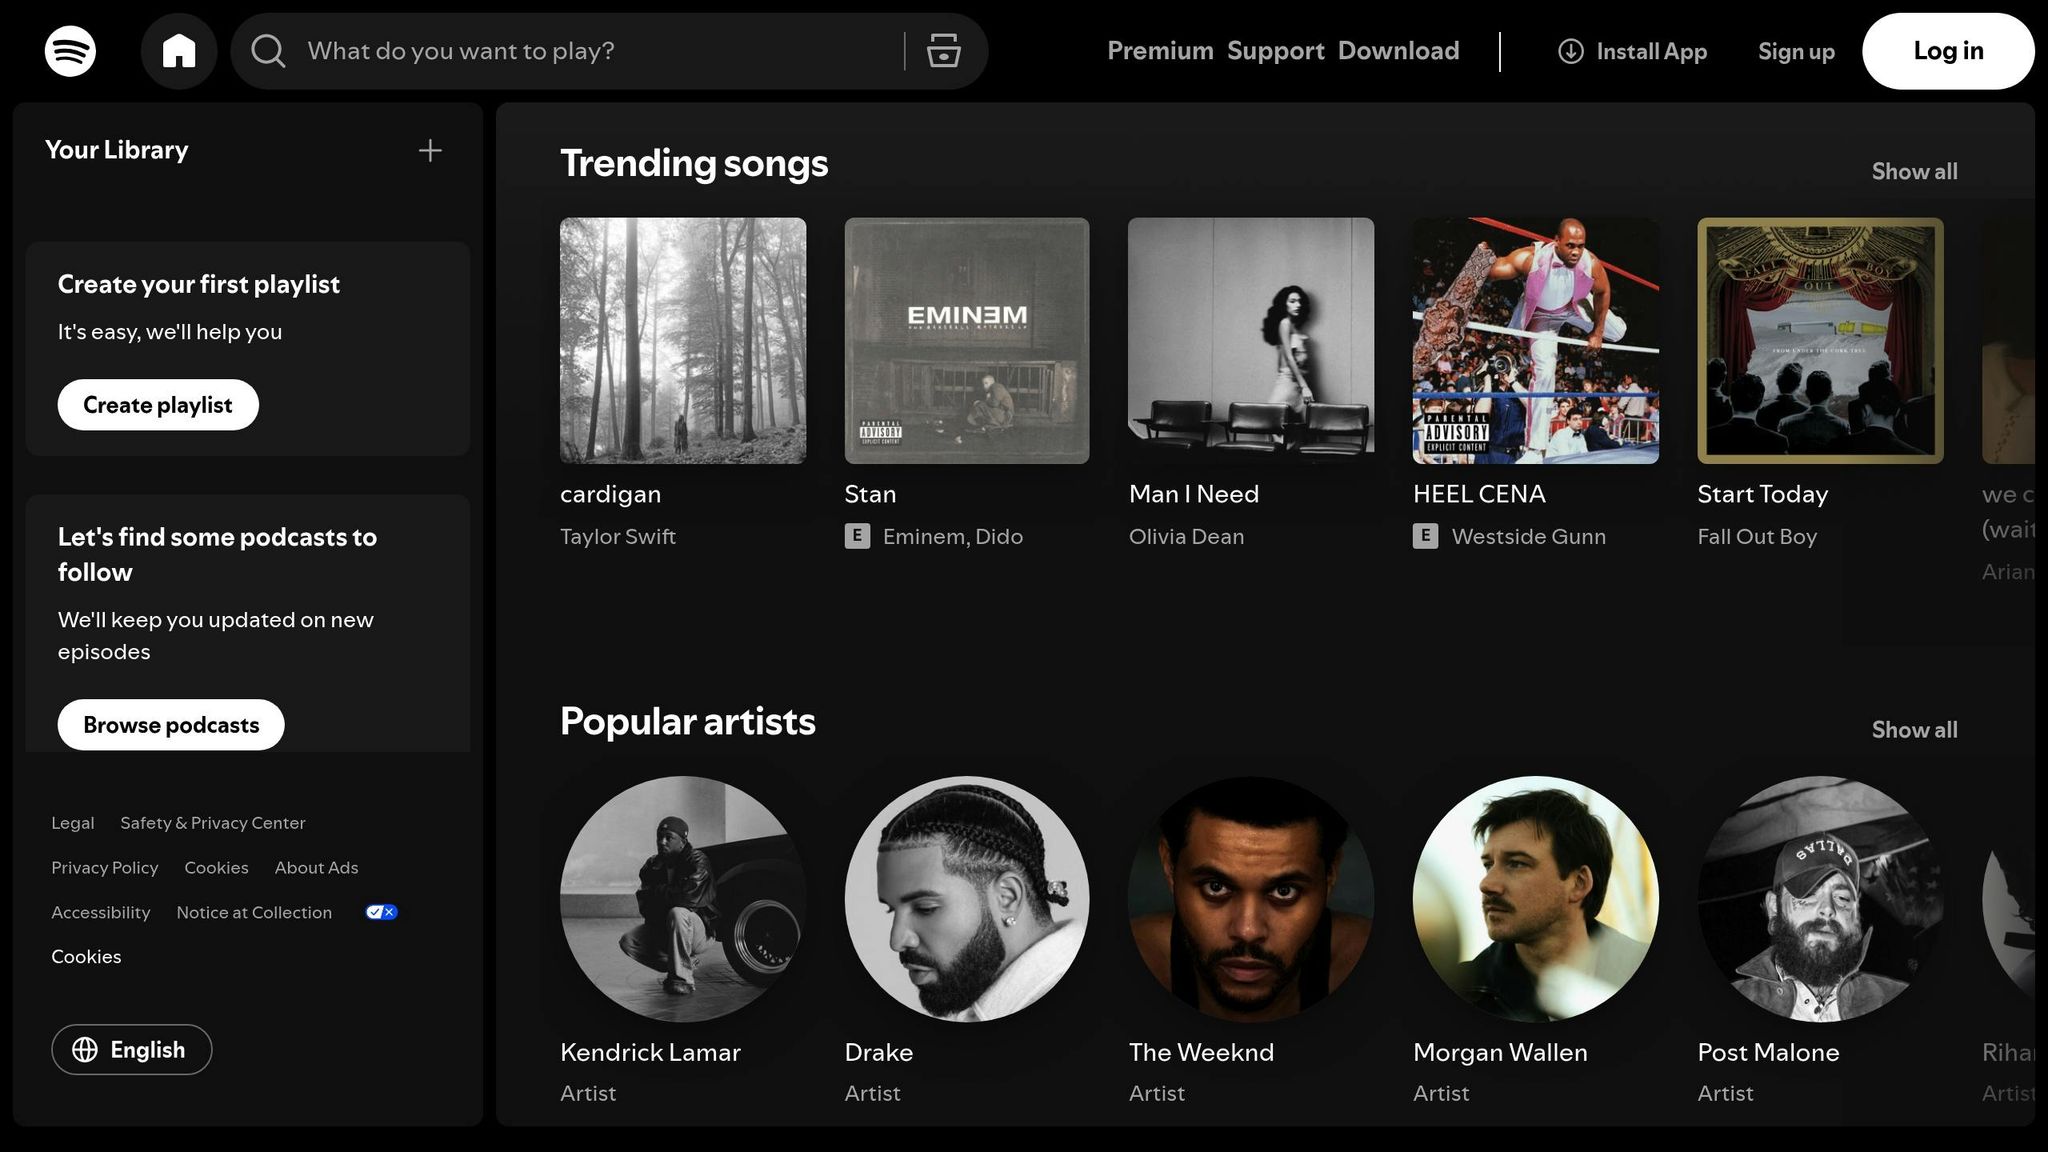
Task: Click the Kendrick Lamar name label
Action: (650, 1052)
